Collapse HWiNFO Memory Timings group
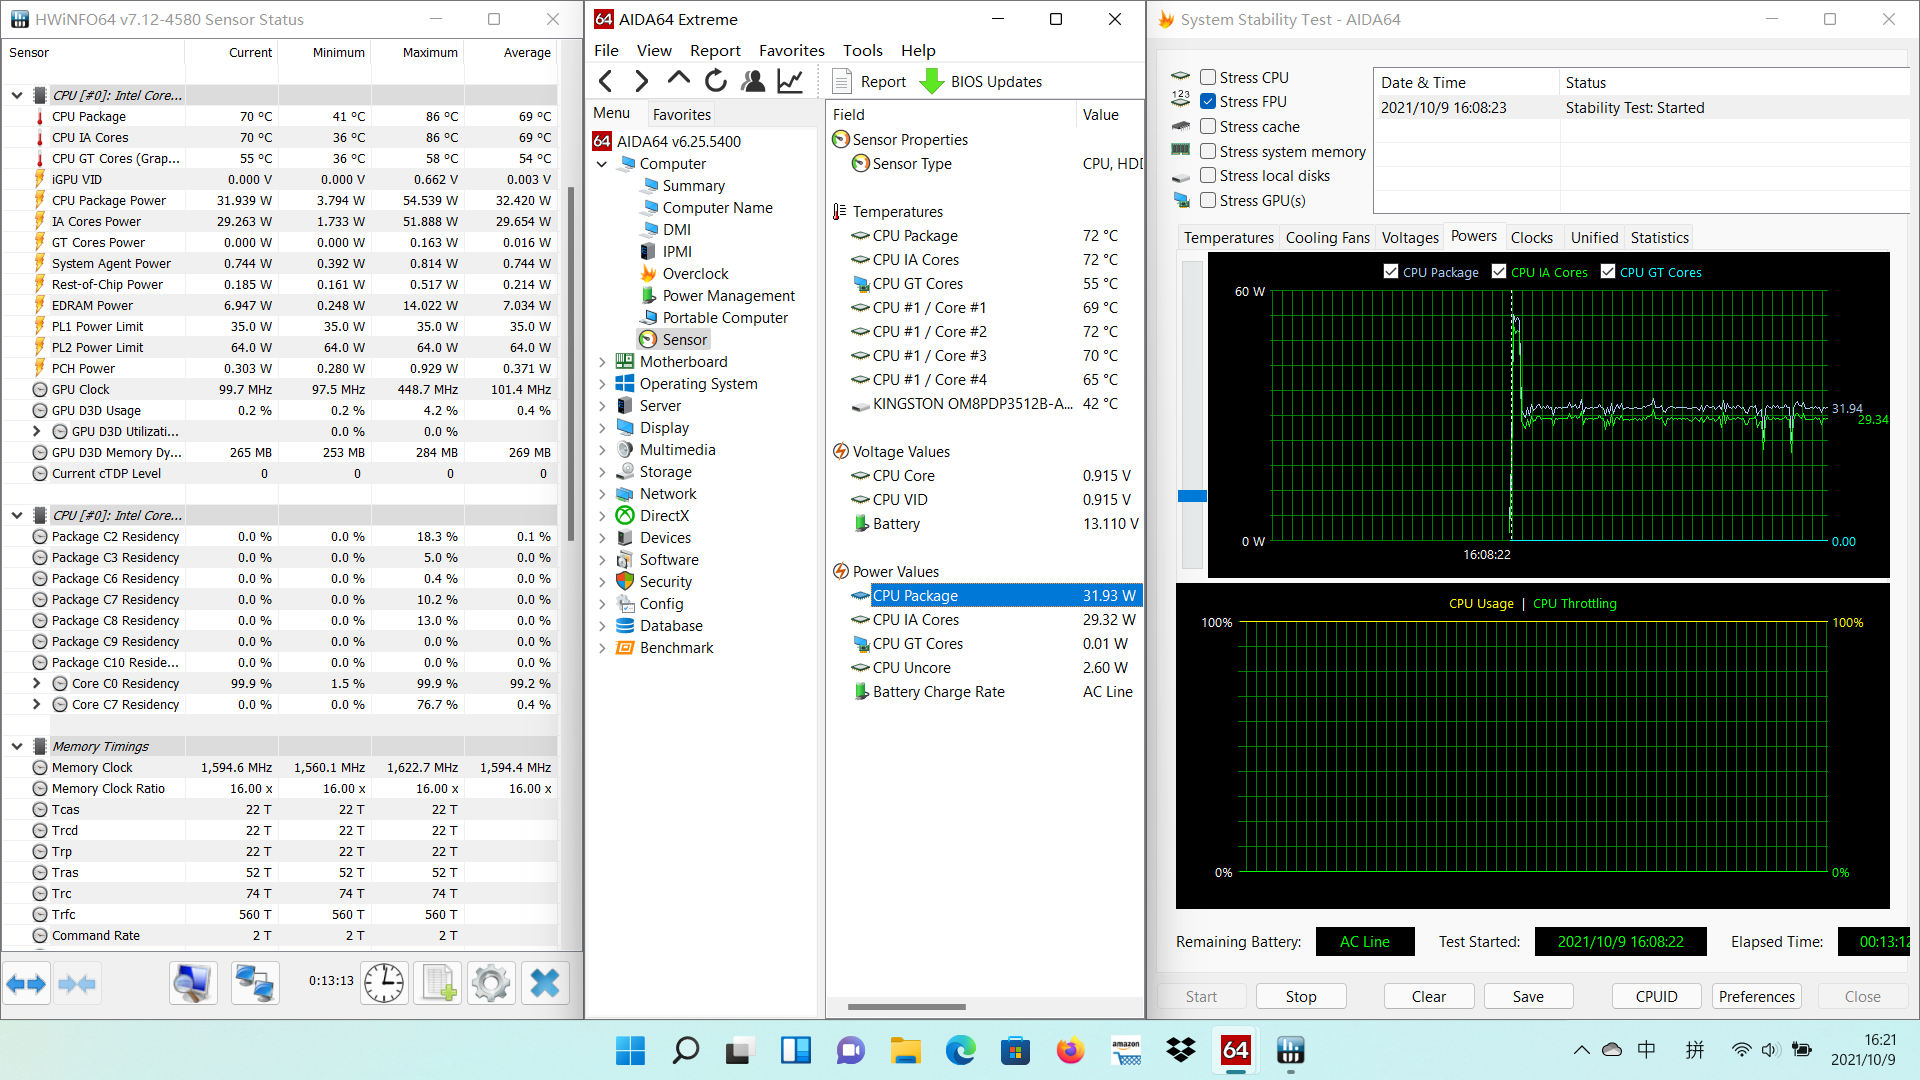The width and height of the screenshot is (1920, 1080). tap(17, 746)
